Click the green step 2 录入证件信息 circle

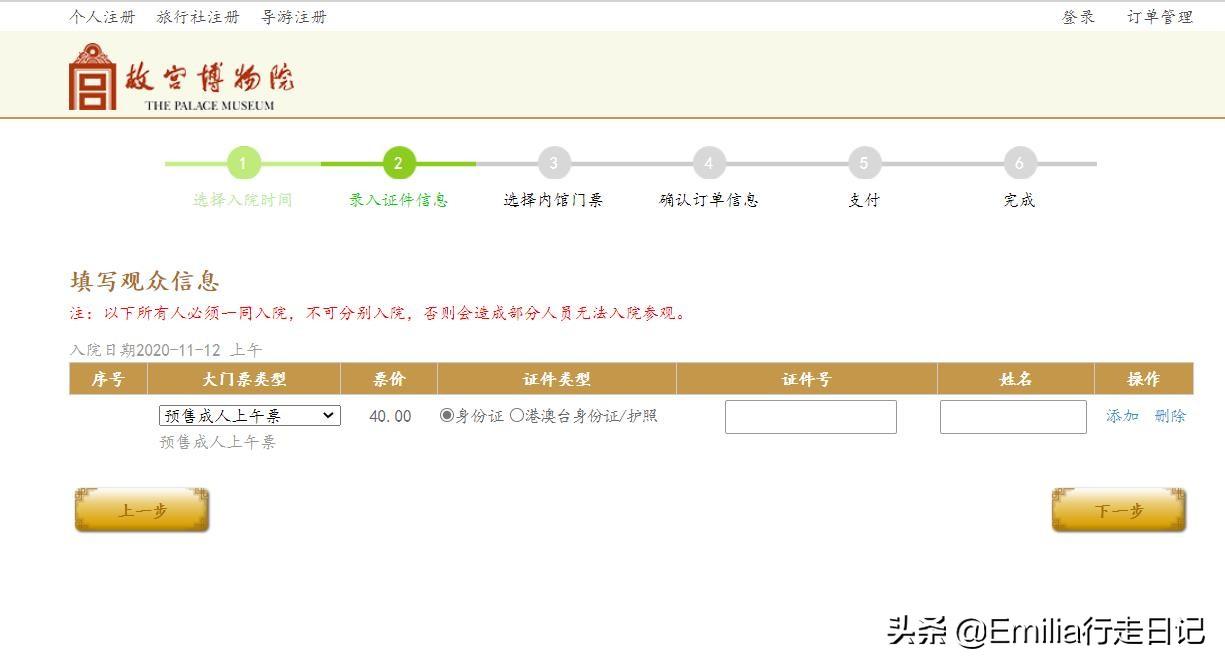tap(398, 162)
